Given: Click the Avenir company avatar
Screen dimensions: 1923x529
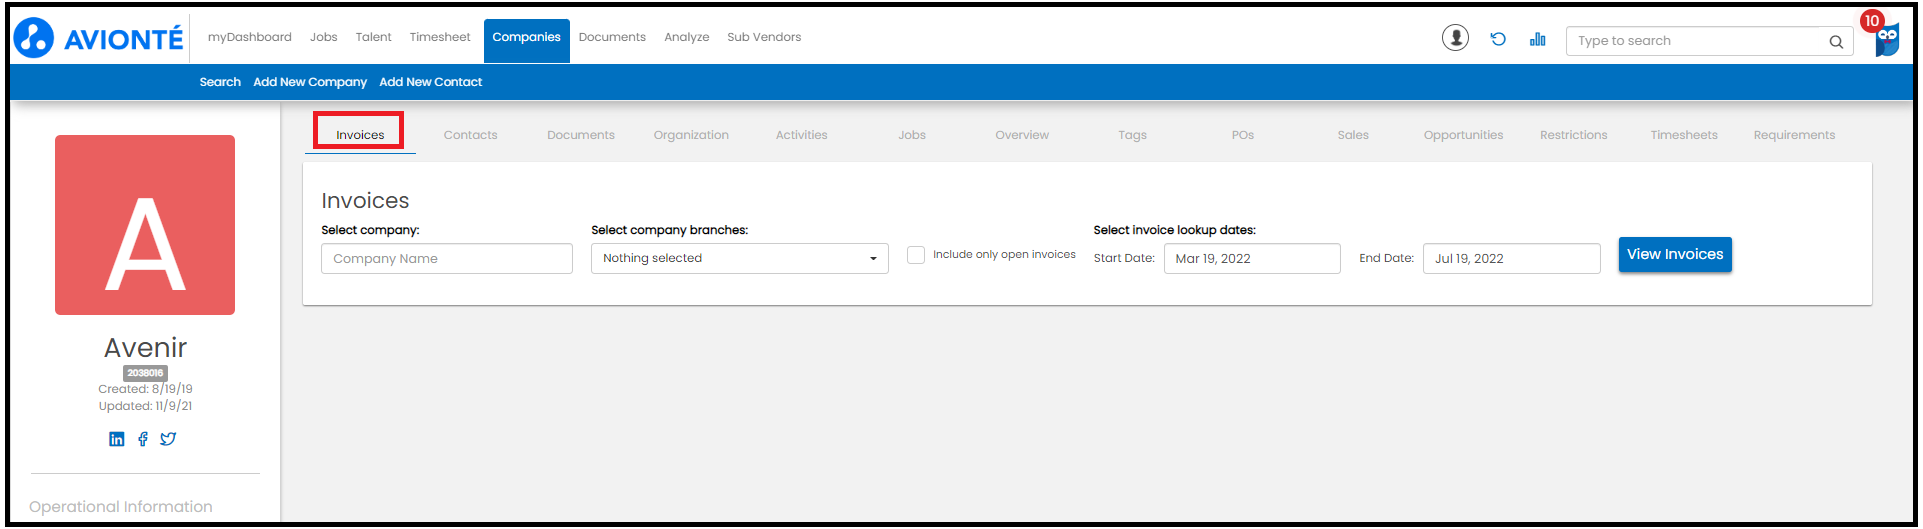Looking at the screenshot, I should coord(145,225).
